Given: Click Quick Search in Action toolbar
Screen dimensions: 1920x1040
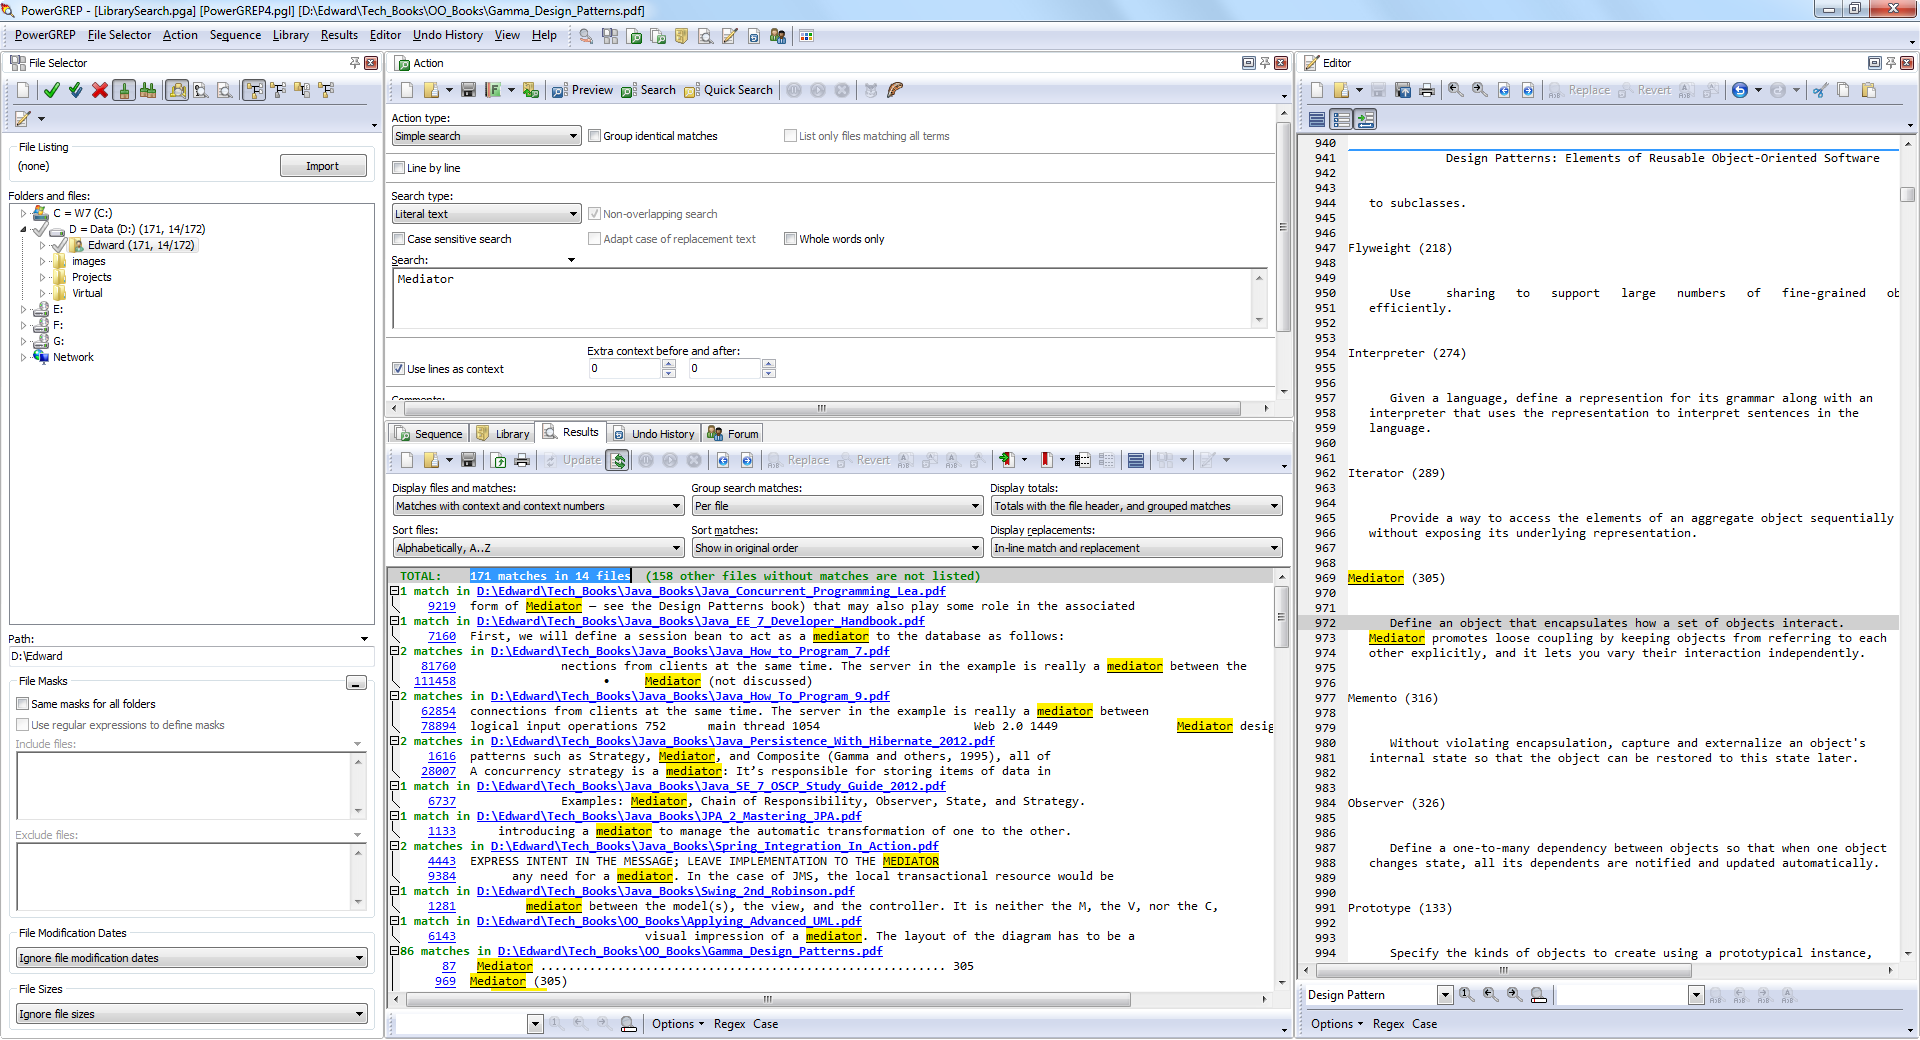Looking at the screenshot, I should coord(728,90).
